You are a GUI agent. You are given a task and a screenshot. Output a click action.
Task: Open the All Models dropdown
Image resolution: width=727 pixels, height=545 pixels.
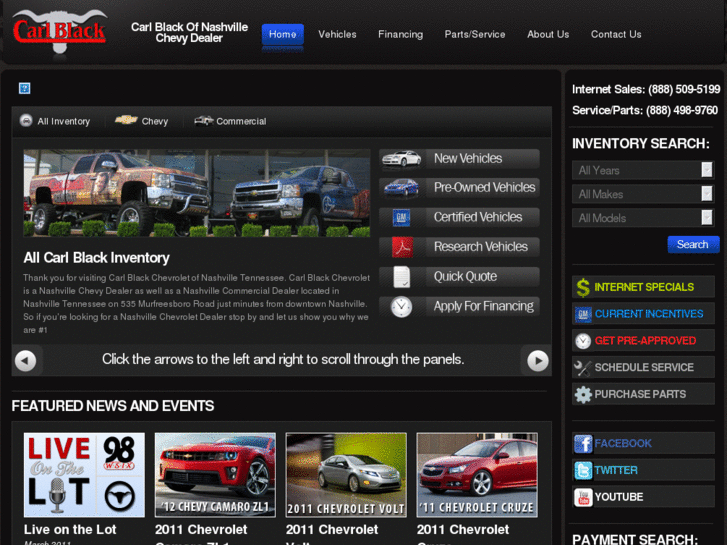pyautogui.click(x=643, y=218)
